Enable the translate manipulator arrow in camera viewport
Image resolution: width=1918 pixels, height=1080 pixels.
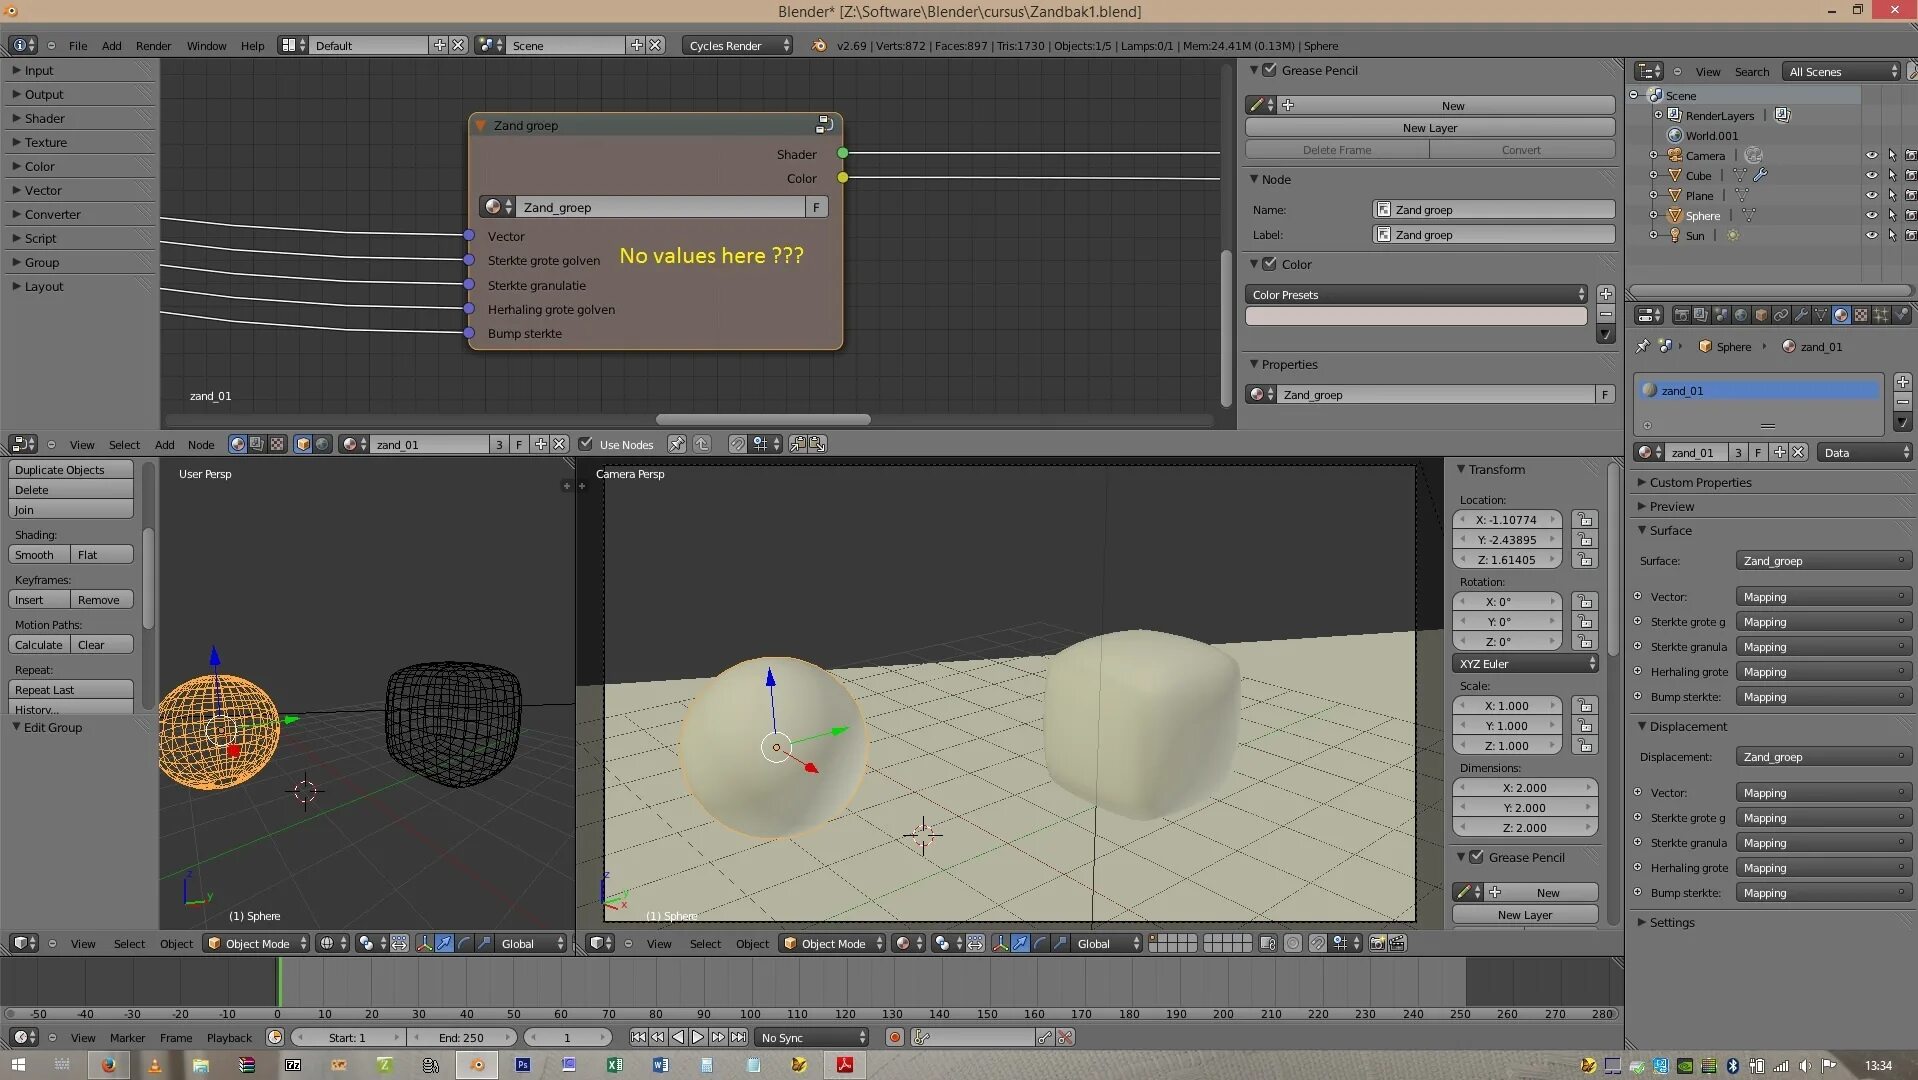click(1020, 943)
